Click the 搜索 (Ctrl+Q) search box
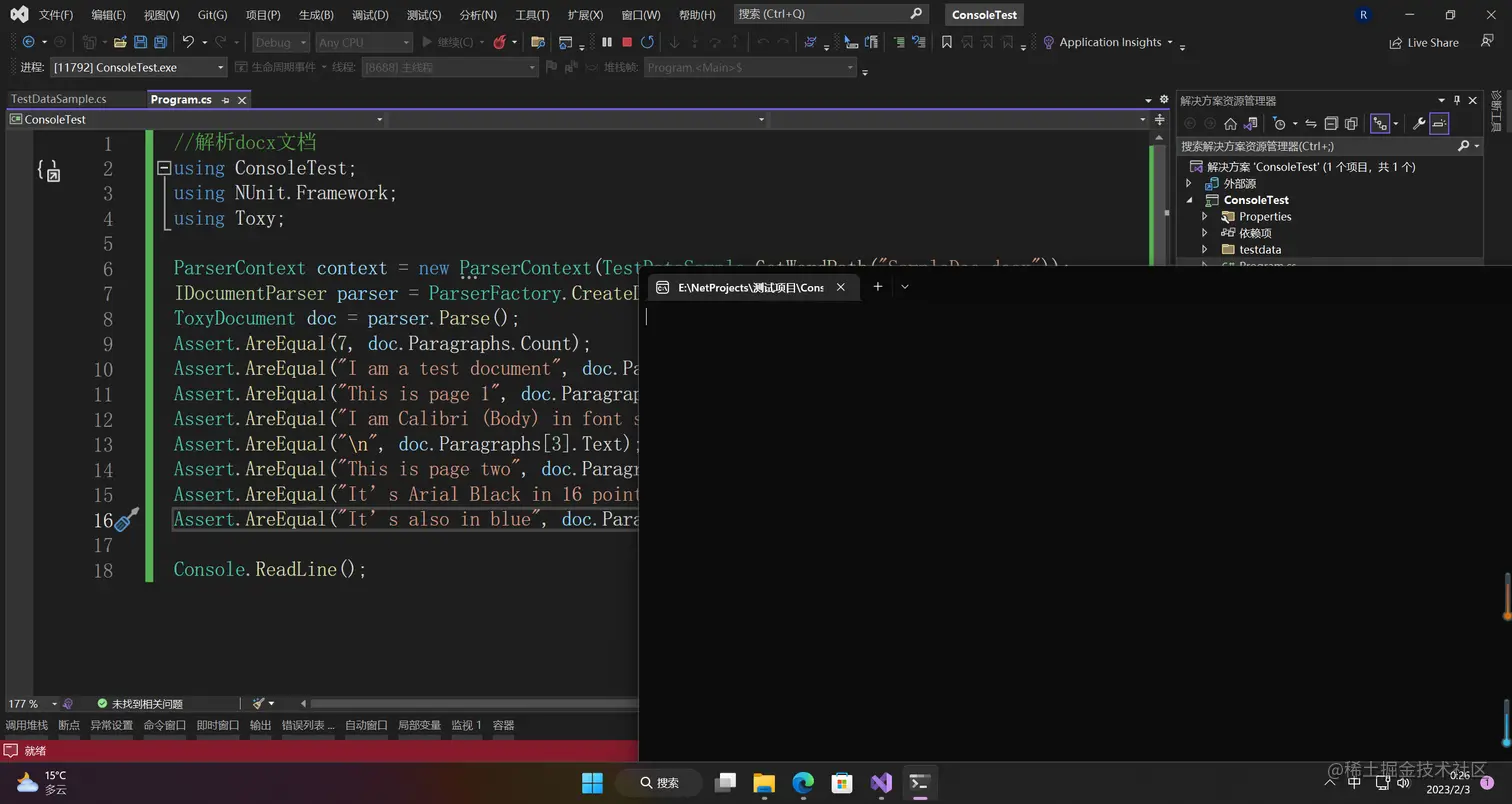Image resolution: width=1512 pixels, height=804 pixels. [x=830, y=14]
